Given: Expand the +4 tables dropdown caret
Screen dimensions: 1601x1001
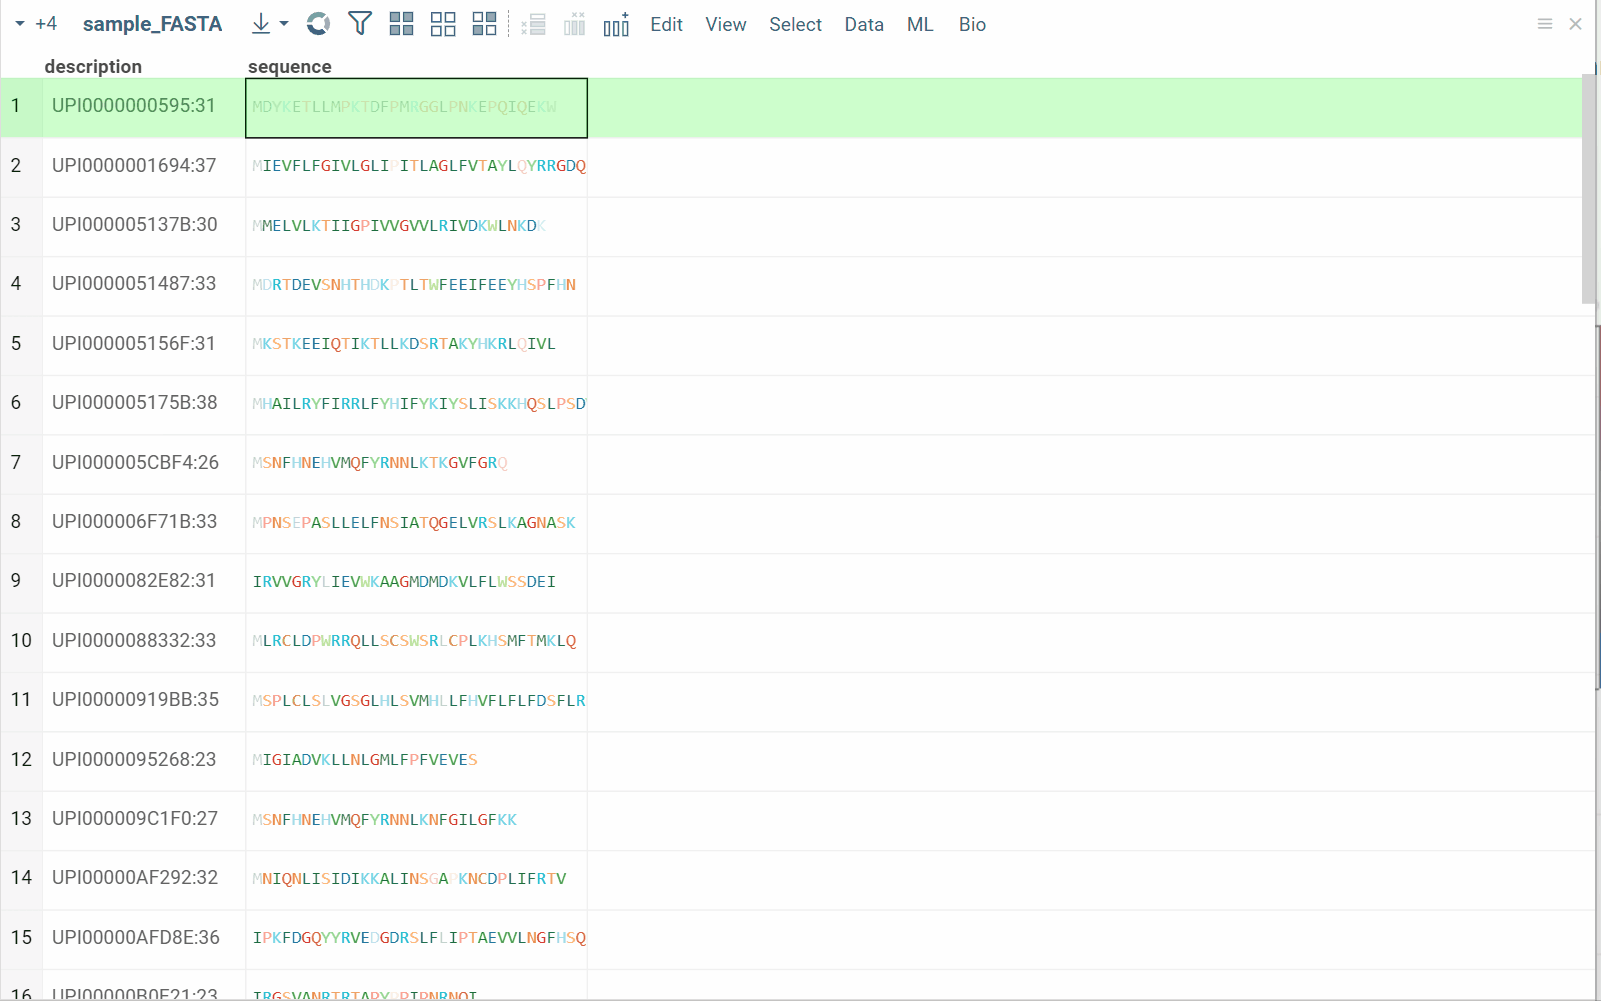Looking at the screenshot, I should coord(20,24).
